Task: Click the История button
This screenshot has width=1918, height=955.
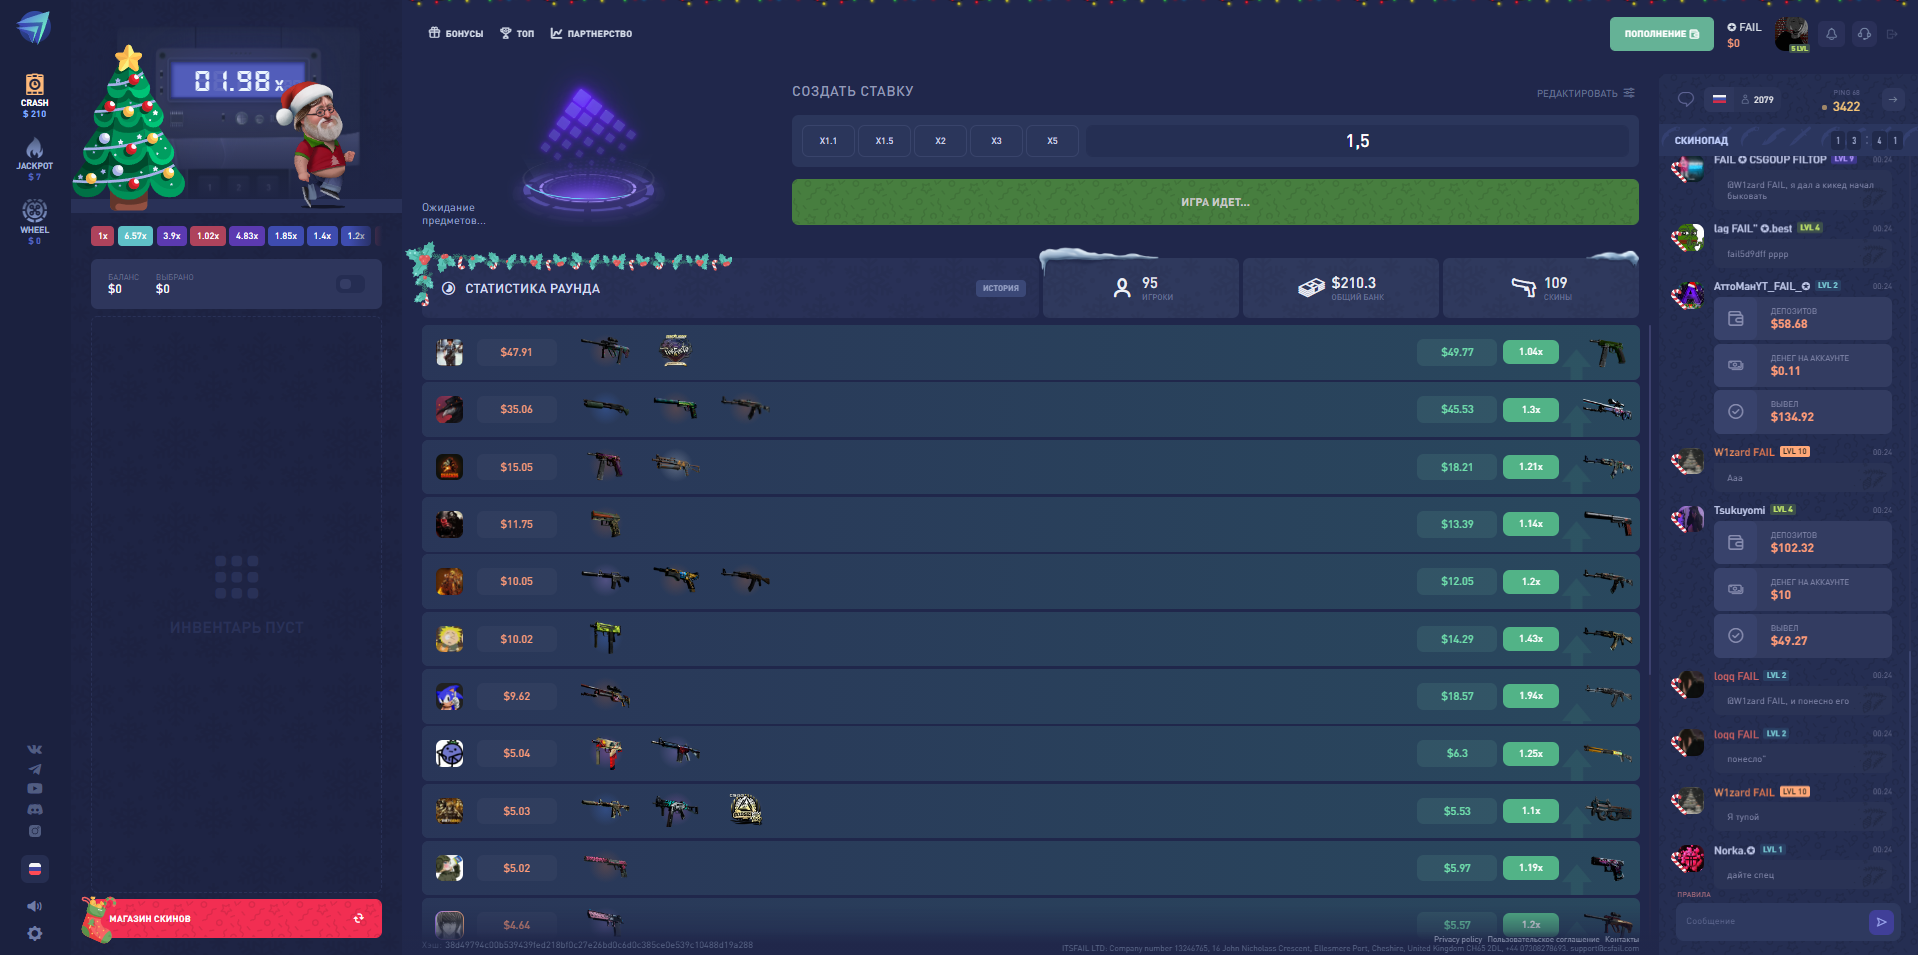Action: tap(1000, 288)
